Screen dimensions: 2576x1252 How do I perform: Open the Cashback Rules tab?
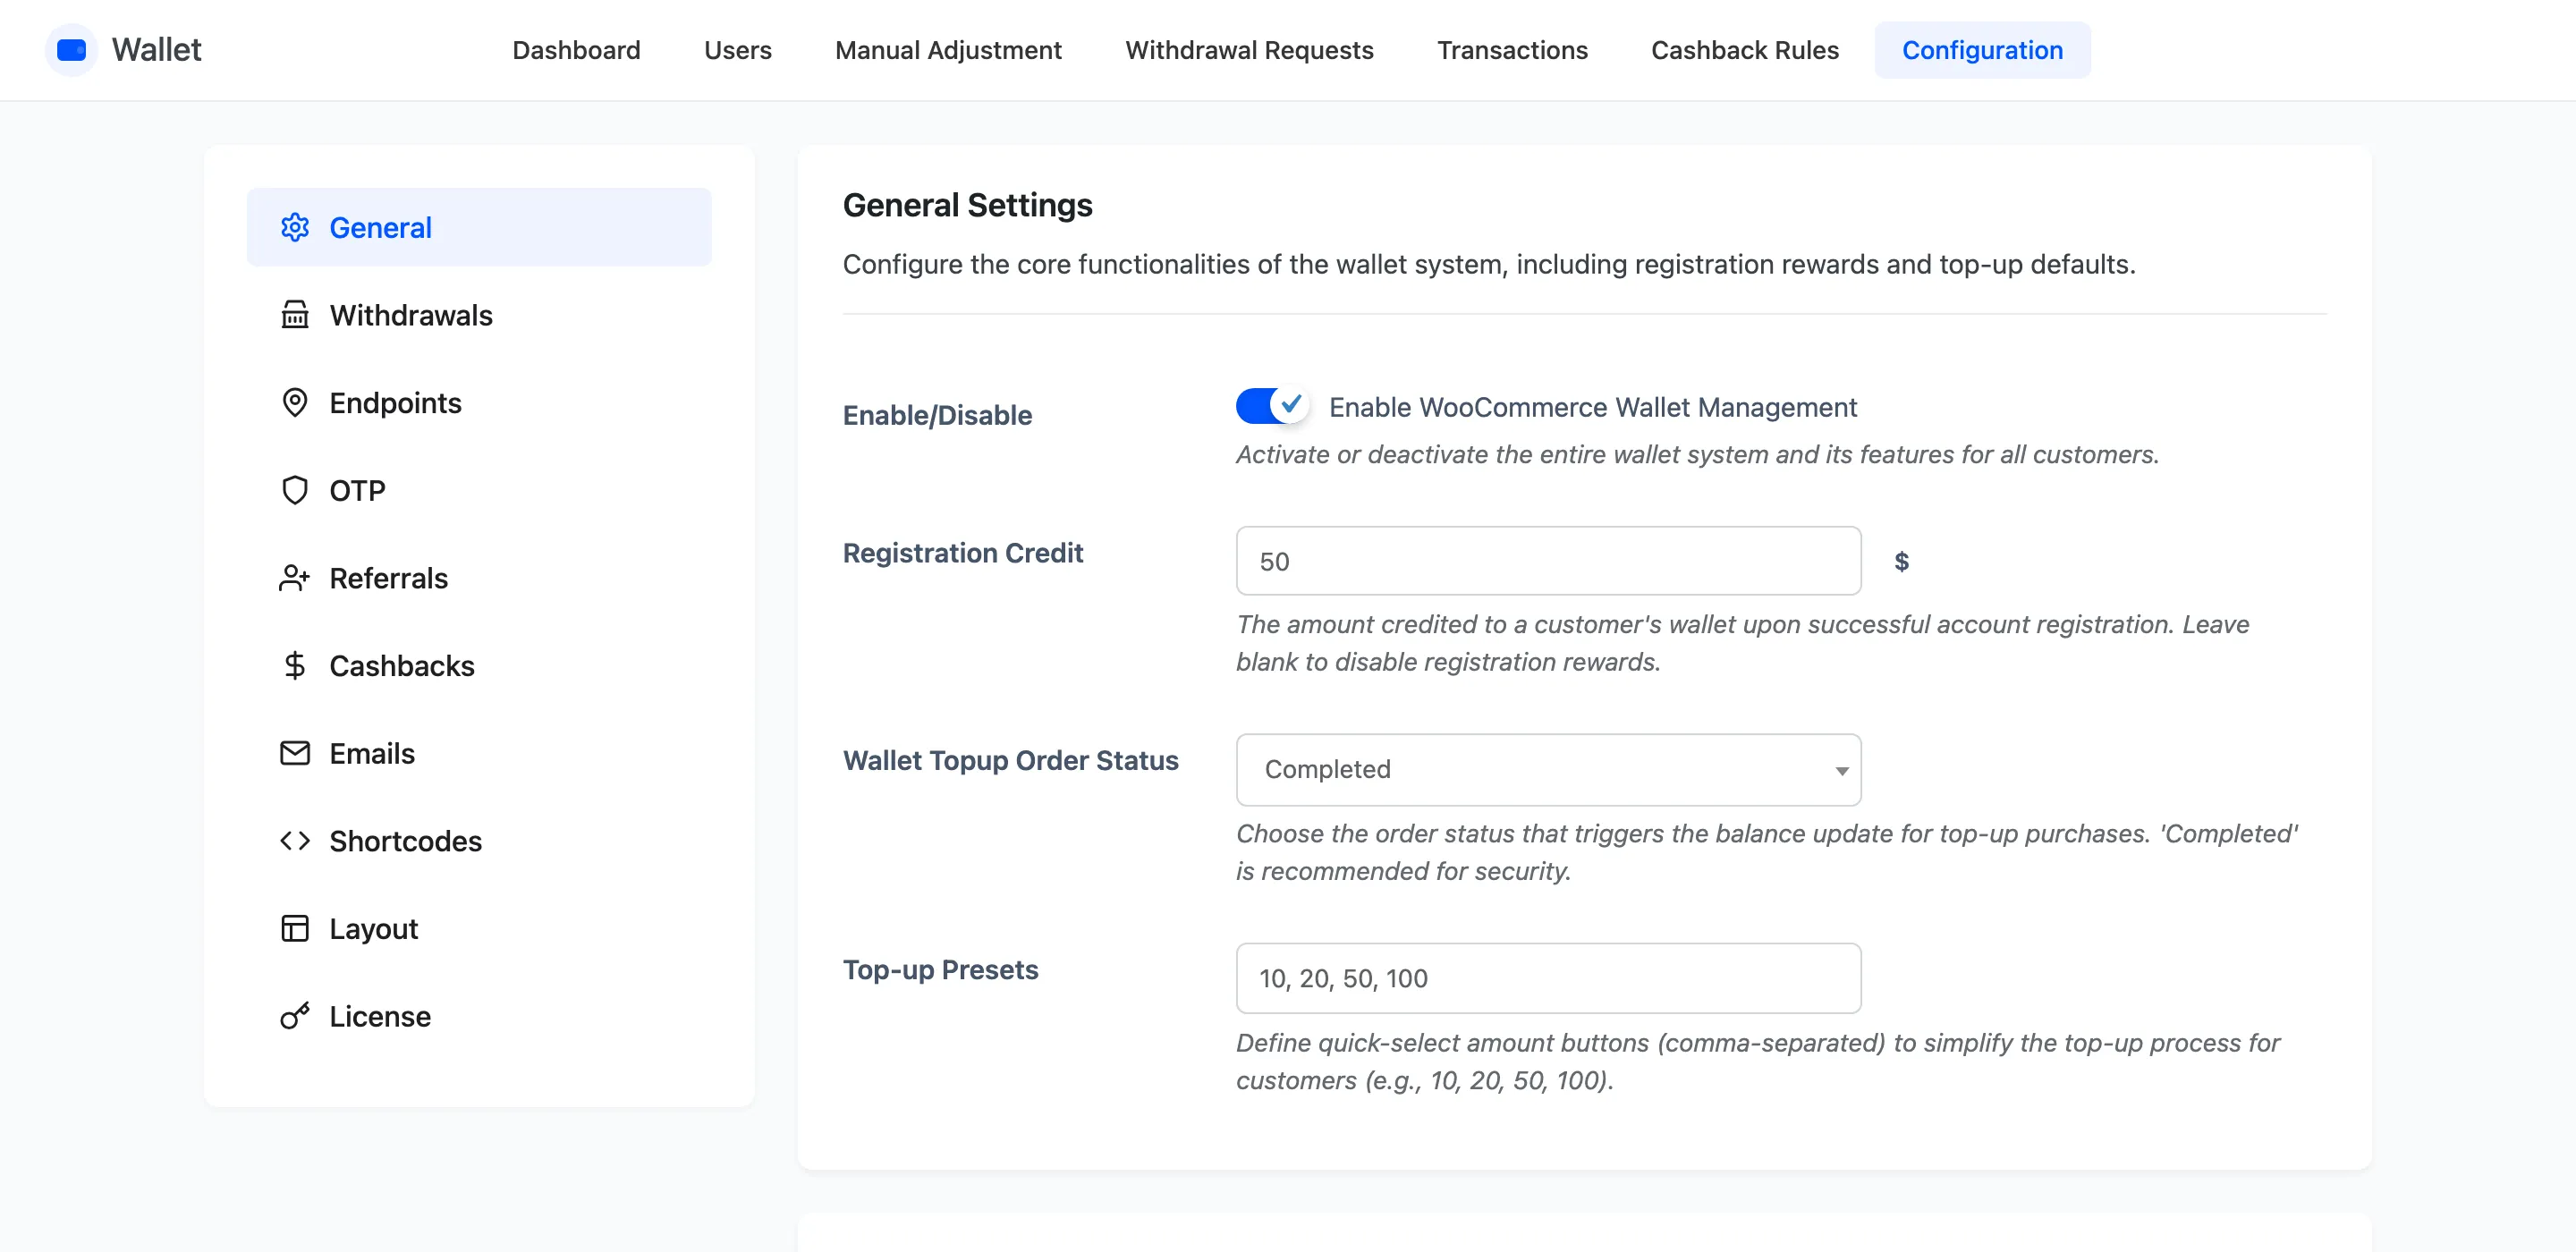point(1744,50)
